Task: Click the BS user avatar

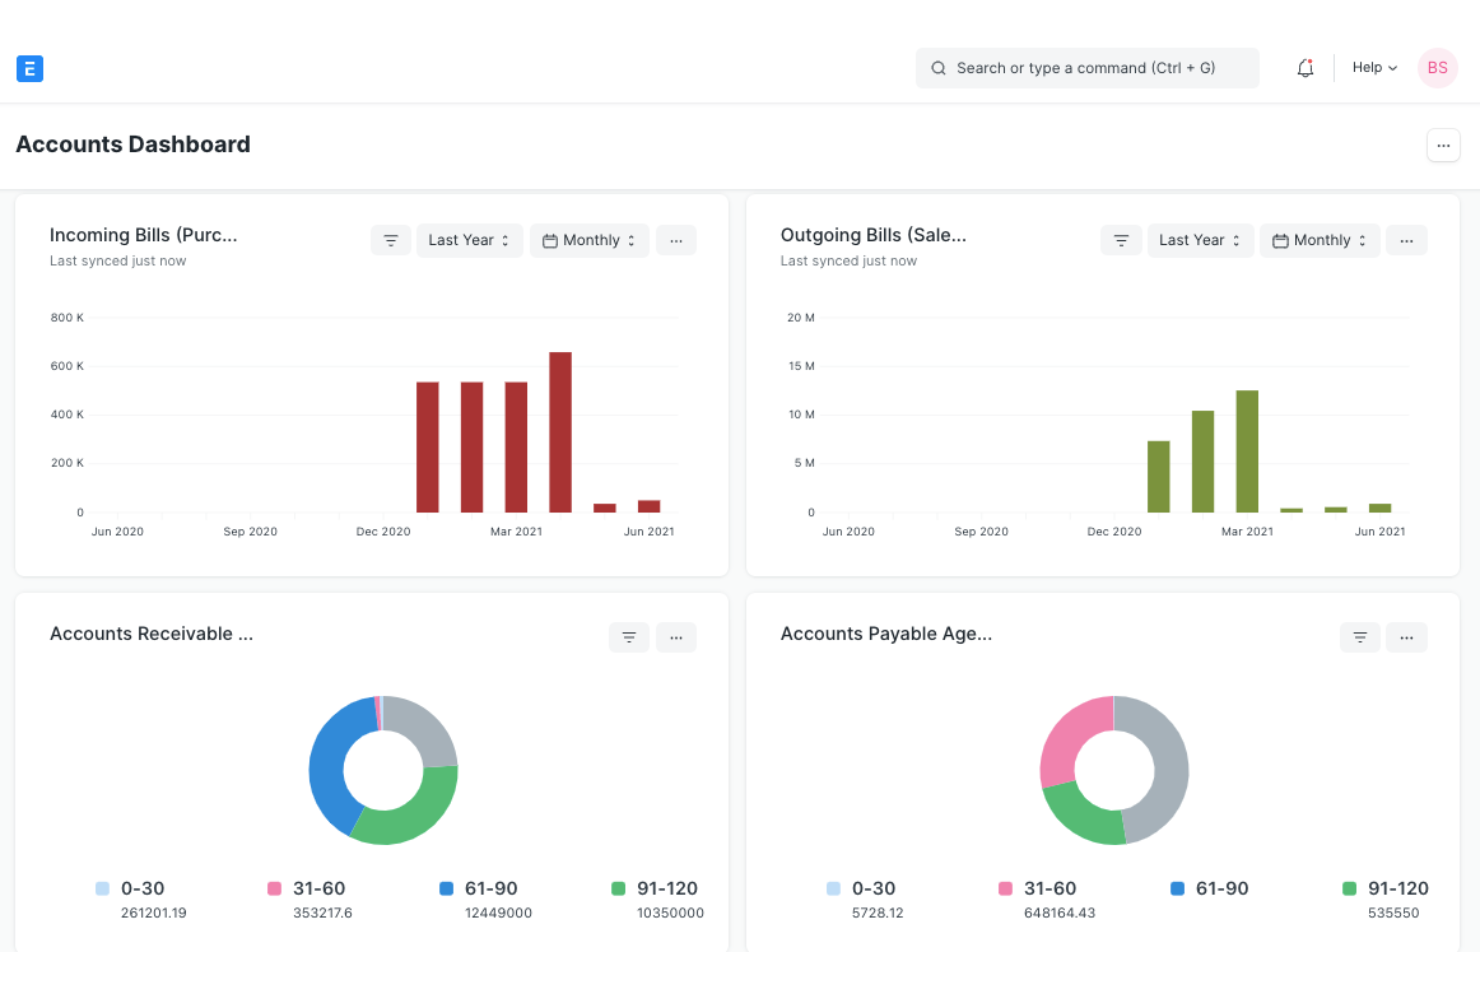Action: click(1437, 67)
